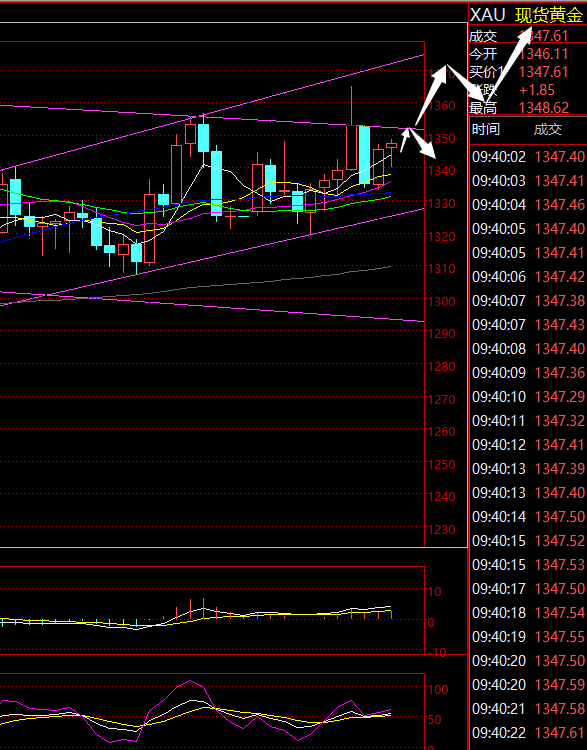The image size is (587, 750).
Task: Click the 1300 price axis label
Action: [x=442, y=302]
